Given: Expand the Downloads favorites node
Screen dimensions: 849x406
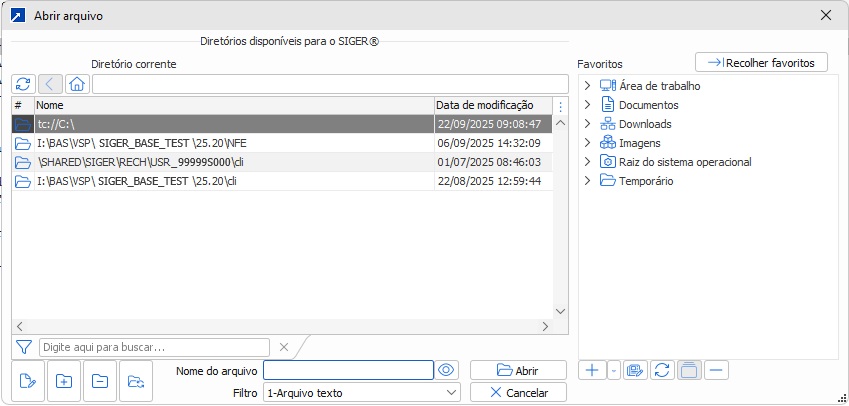Looking at the screenshot, I should click(587, 124).
